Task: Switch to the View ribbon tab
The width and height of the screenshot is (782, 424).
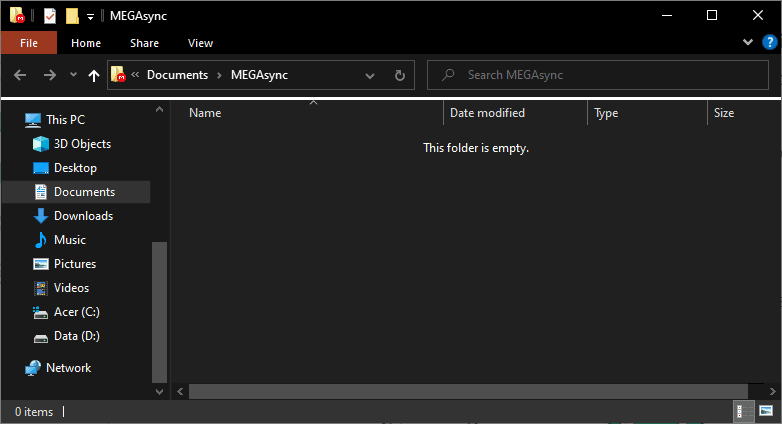Action: click(200, 43)
